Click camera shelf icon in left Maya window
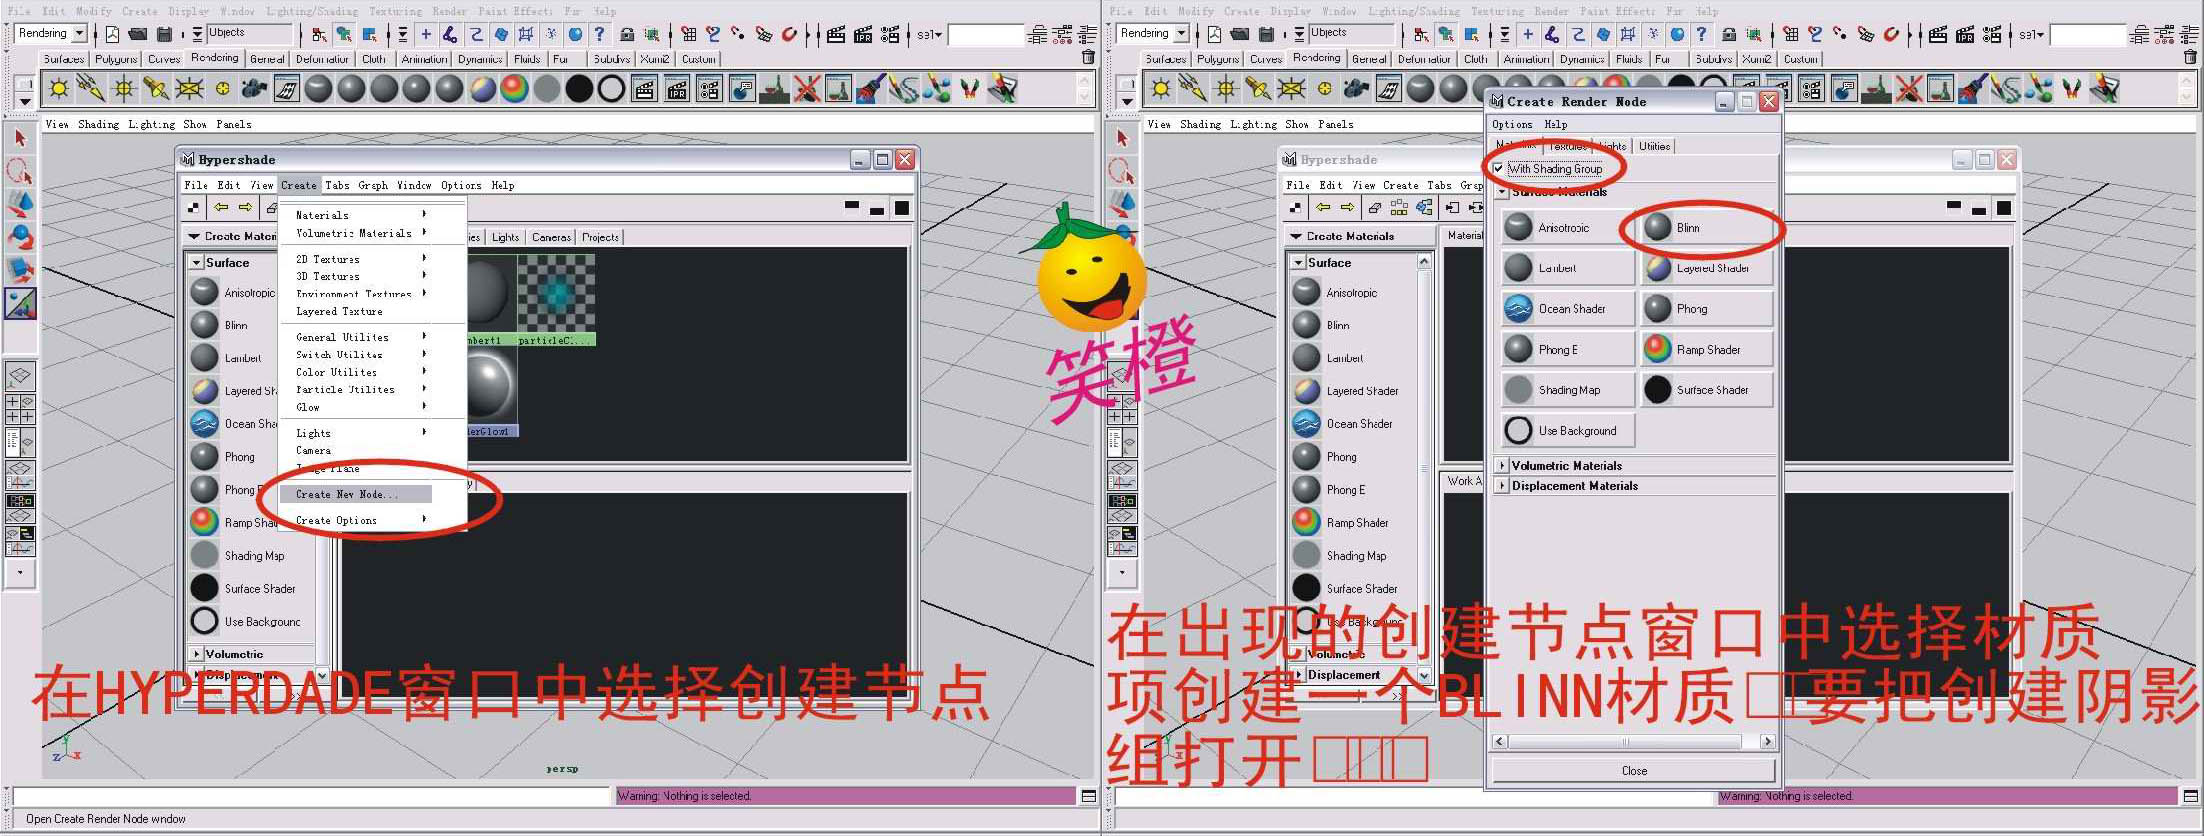2204x836 pixels. click(254, 89)
